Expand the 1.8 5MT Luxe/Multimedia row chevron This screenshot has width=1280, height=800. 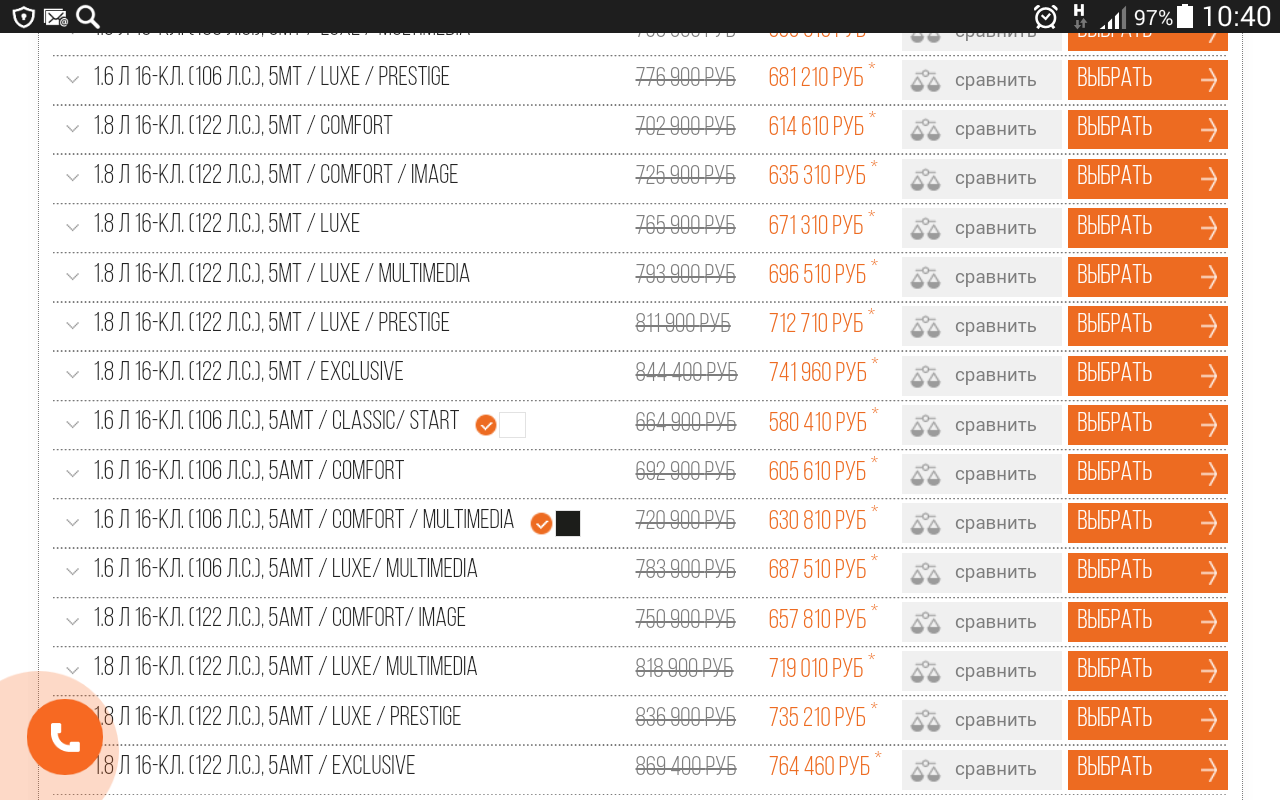pos(72,276)
